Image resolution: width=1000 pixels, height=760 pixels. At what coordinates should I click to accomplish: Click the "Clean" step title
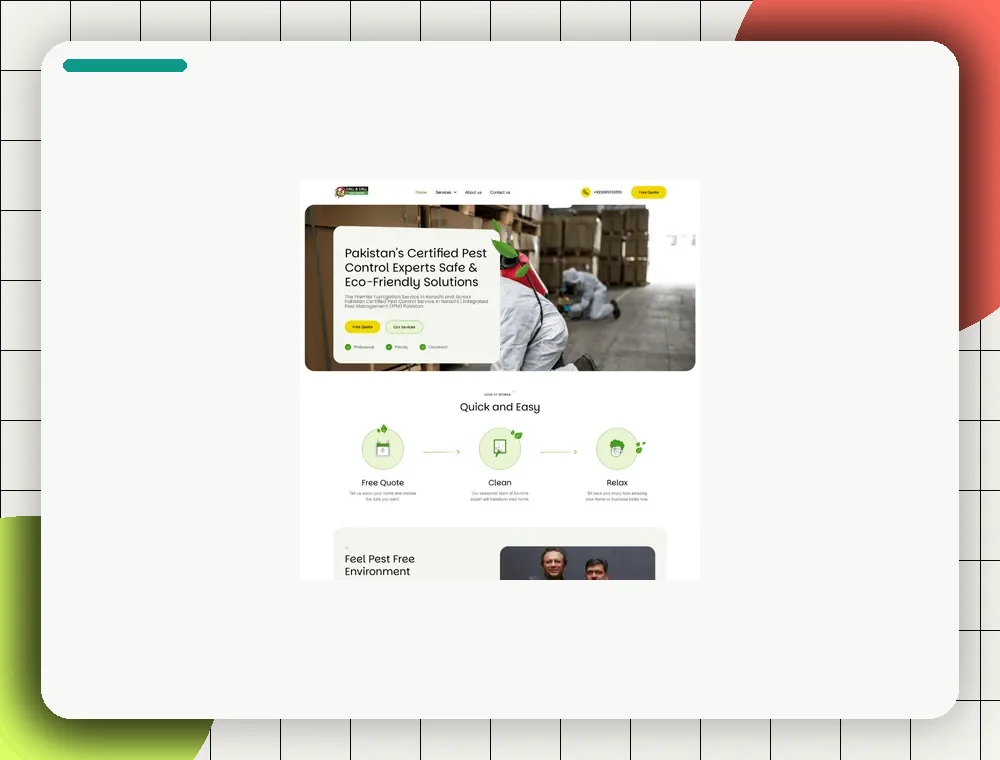coord(500,483)
